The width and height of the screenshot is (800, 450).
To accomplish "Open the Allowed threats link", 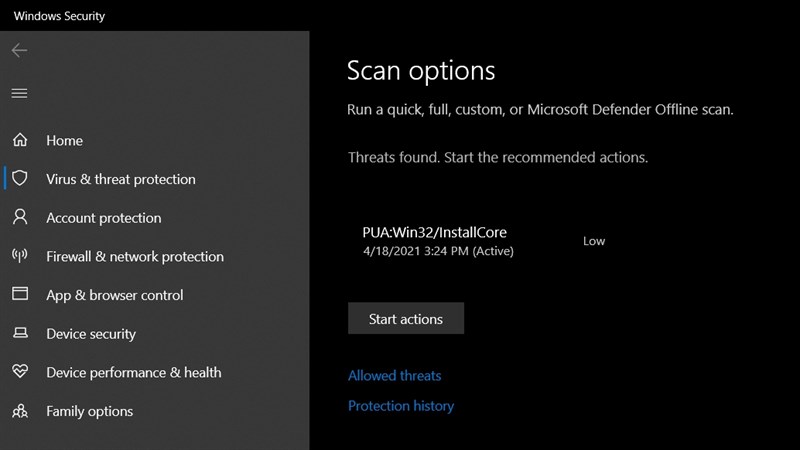I will (x=394, y=376).
